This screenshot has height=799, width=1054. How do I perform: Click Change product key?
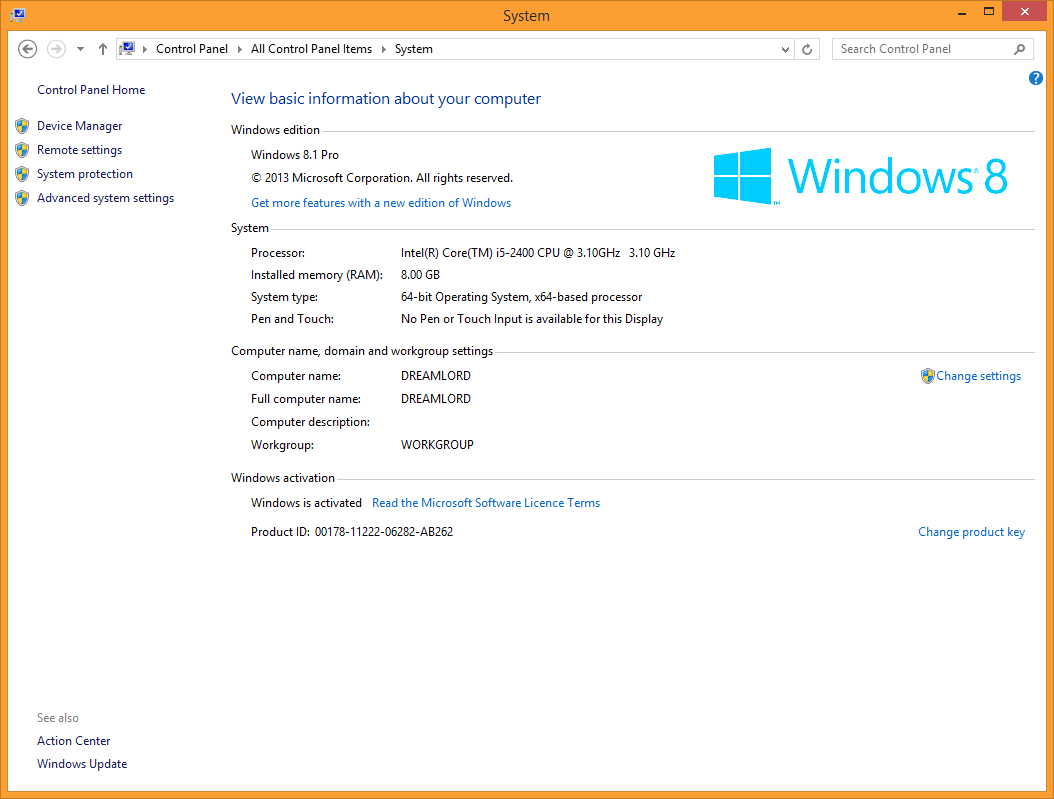click(971, 532)
